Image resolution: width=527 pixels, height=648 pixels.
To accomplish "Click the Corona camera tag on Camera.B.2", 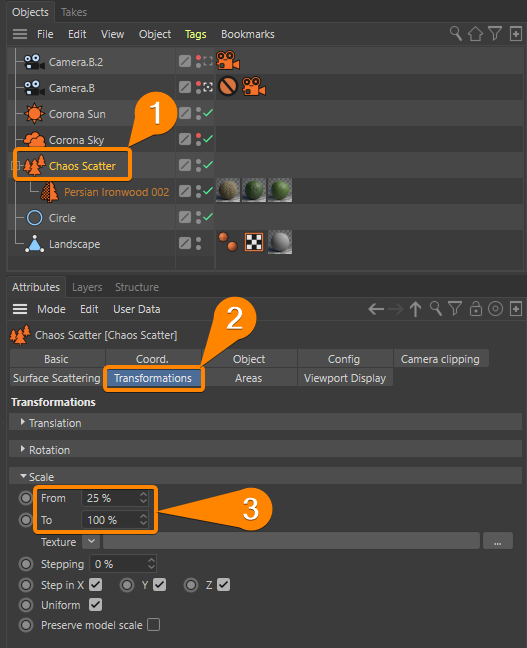I will coord(228,61).
